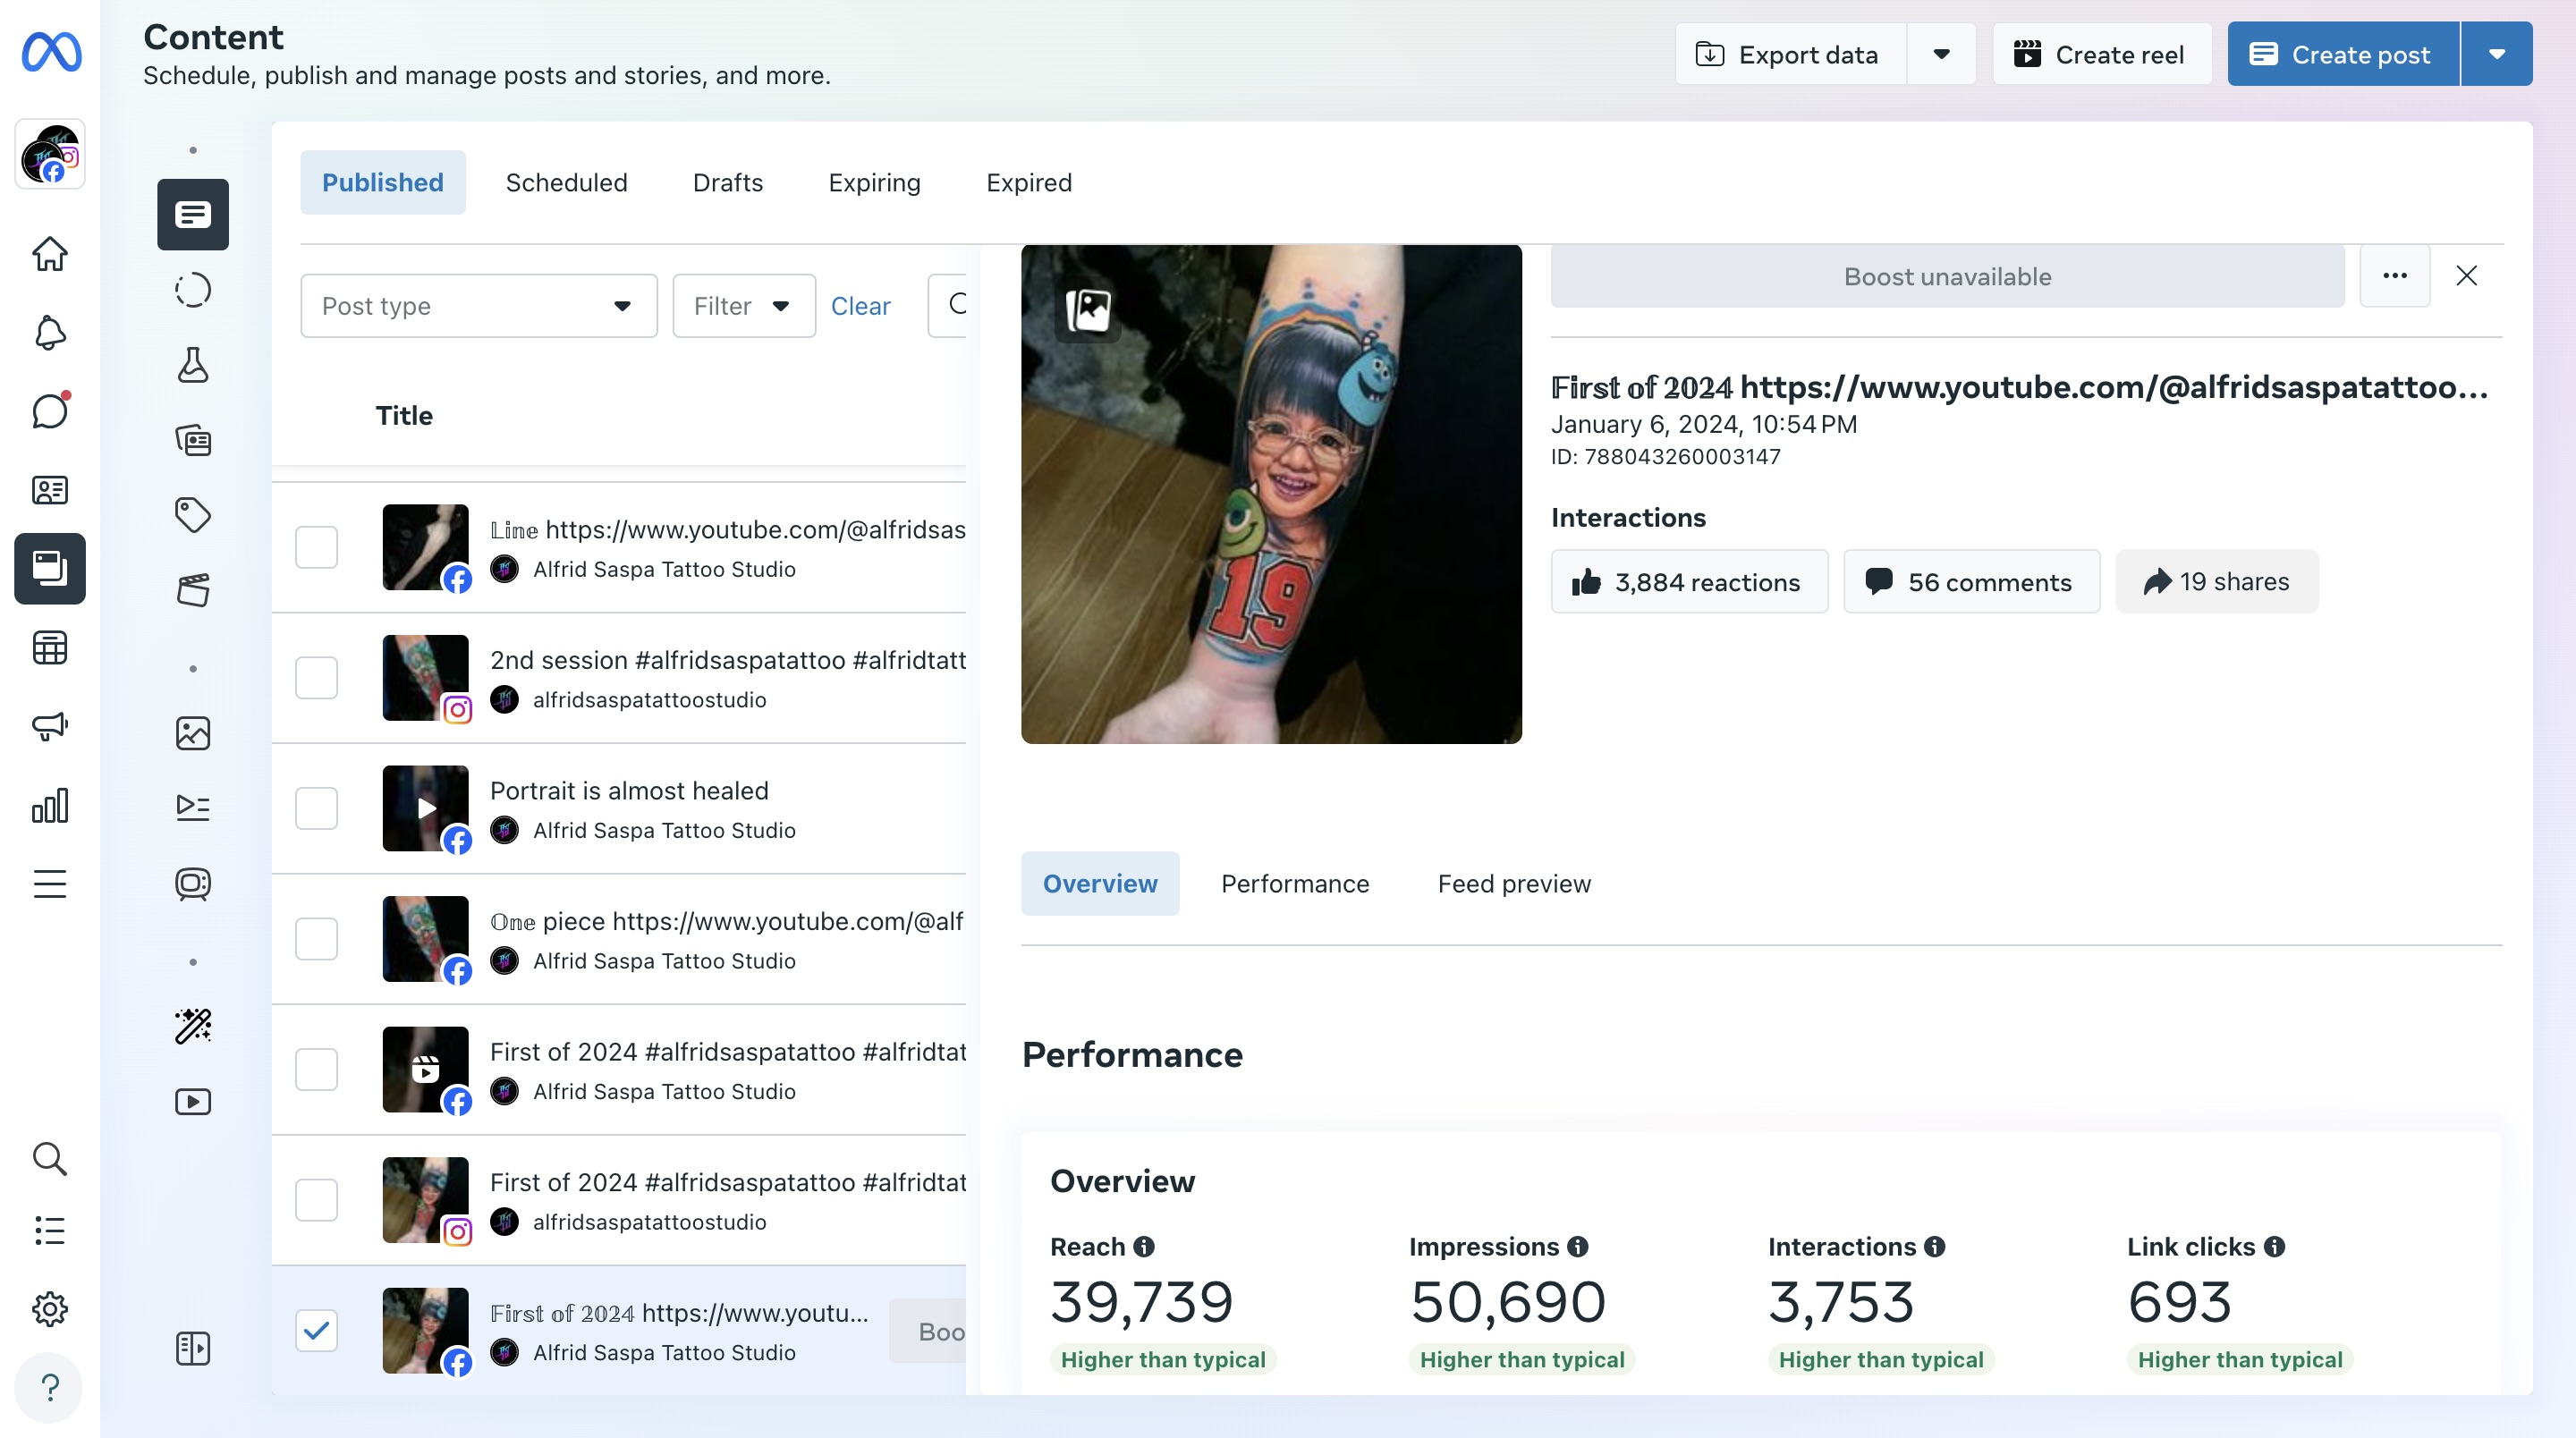
Task: Click the Clear filters link
Action: [x=860, y=306]
